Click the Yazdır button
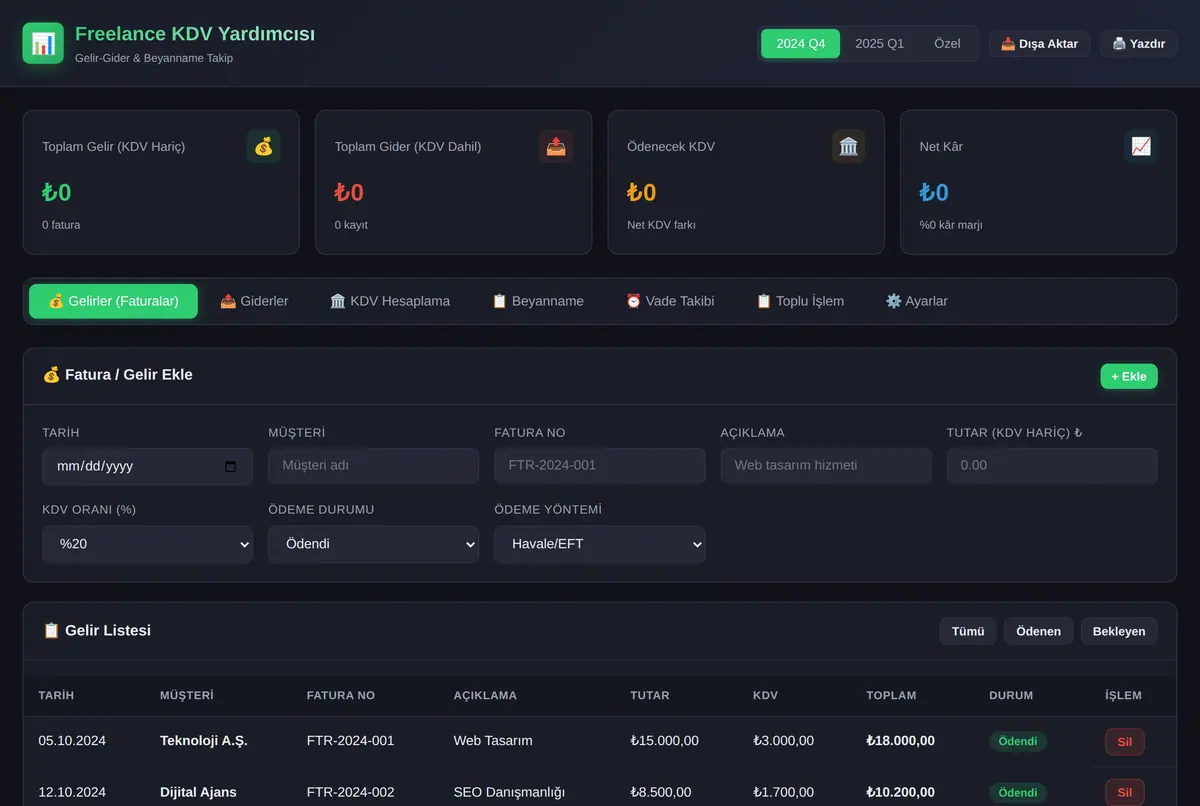1200x806 pixels. [x=1139, y=43]
